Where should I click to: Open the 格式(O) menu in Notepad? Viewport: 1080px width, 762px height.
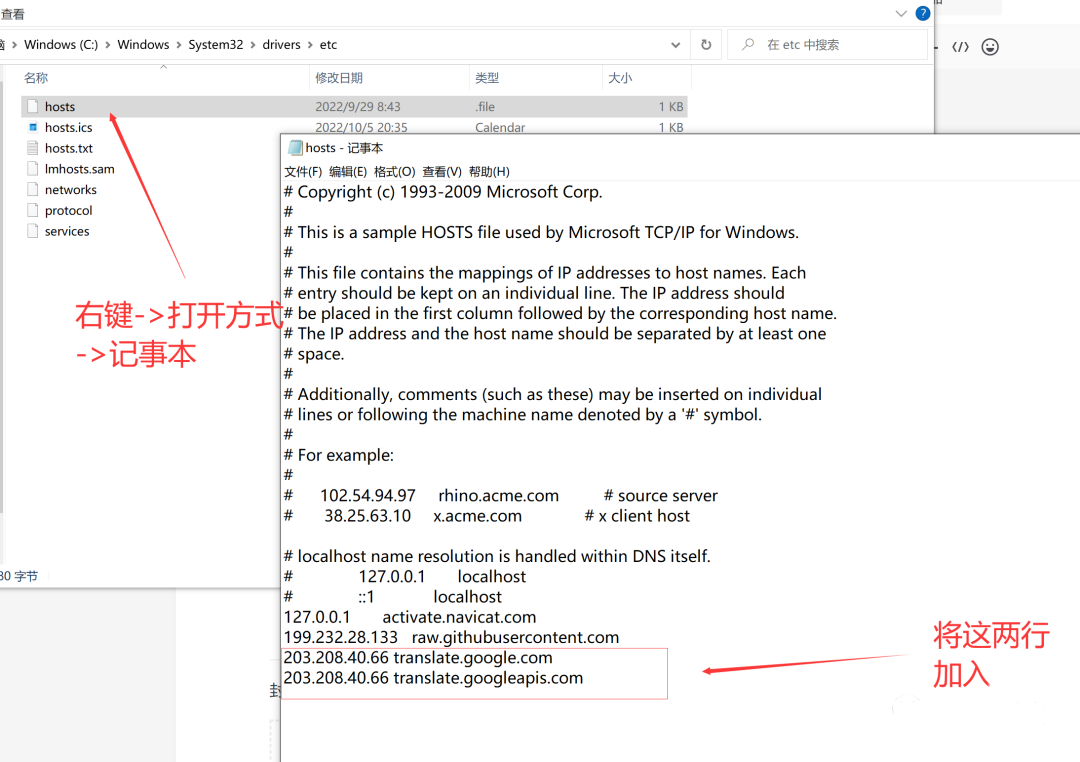[x=394, y=172]
